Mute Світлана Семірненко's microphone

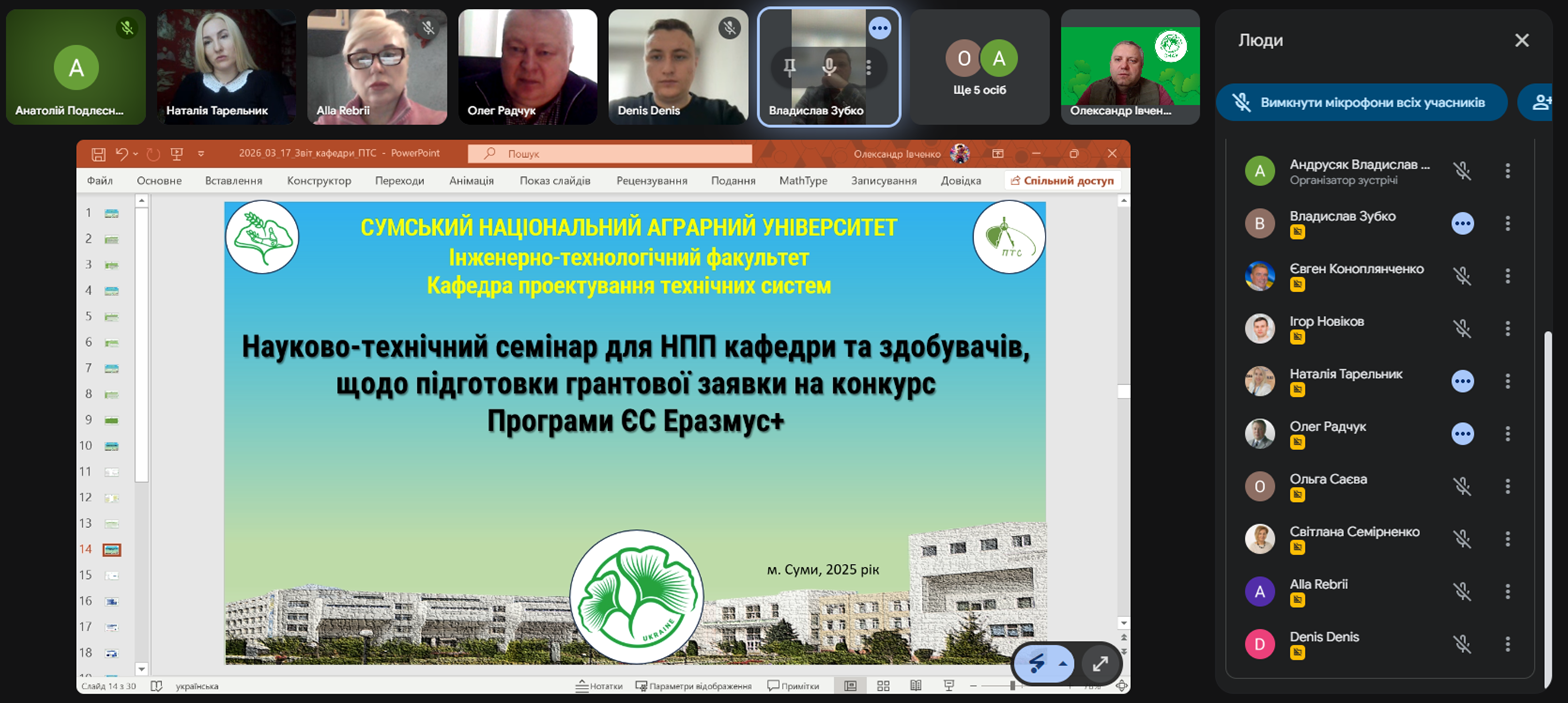coord(1462,539)
